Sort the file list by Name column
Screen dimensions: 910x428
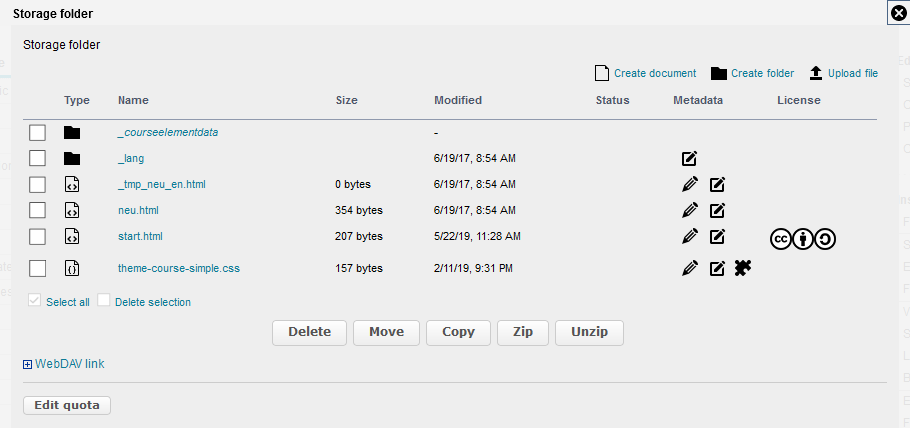[133, 100]
